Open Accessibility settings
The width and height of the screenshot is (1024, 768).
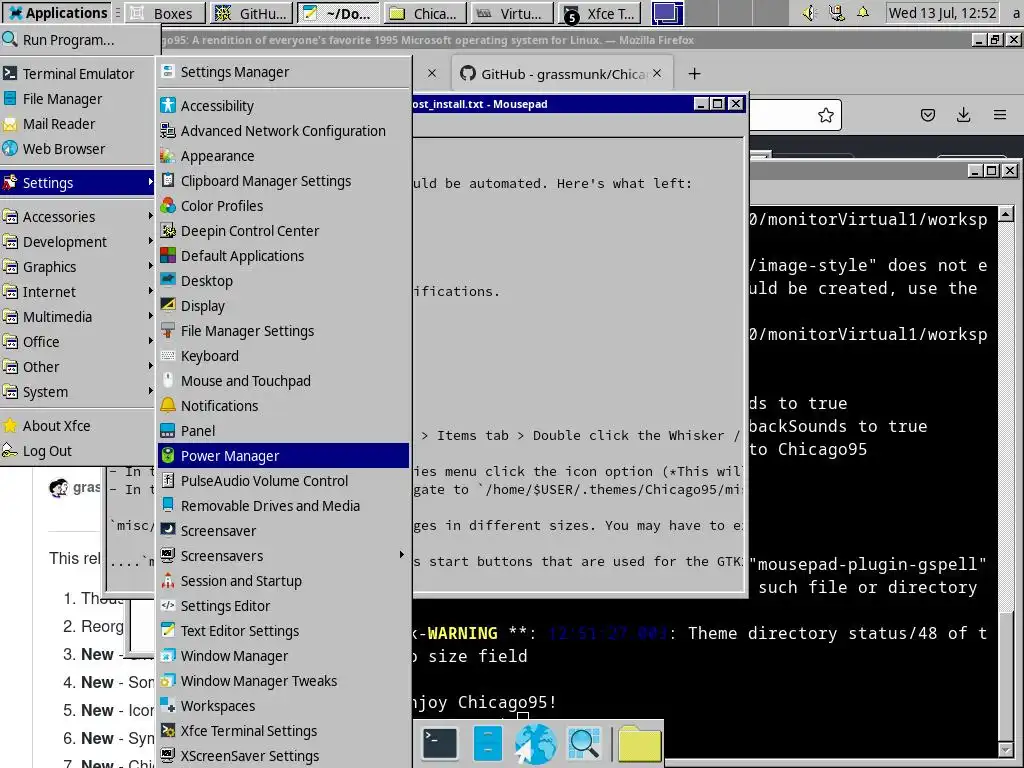click(283, 106)
